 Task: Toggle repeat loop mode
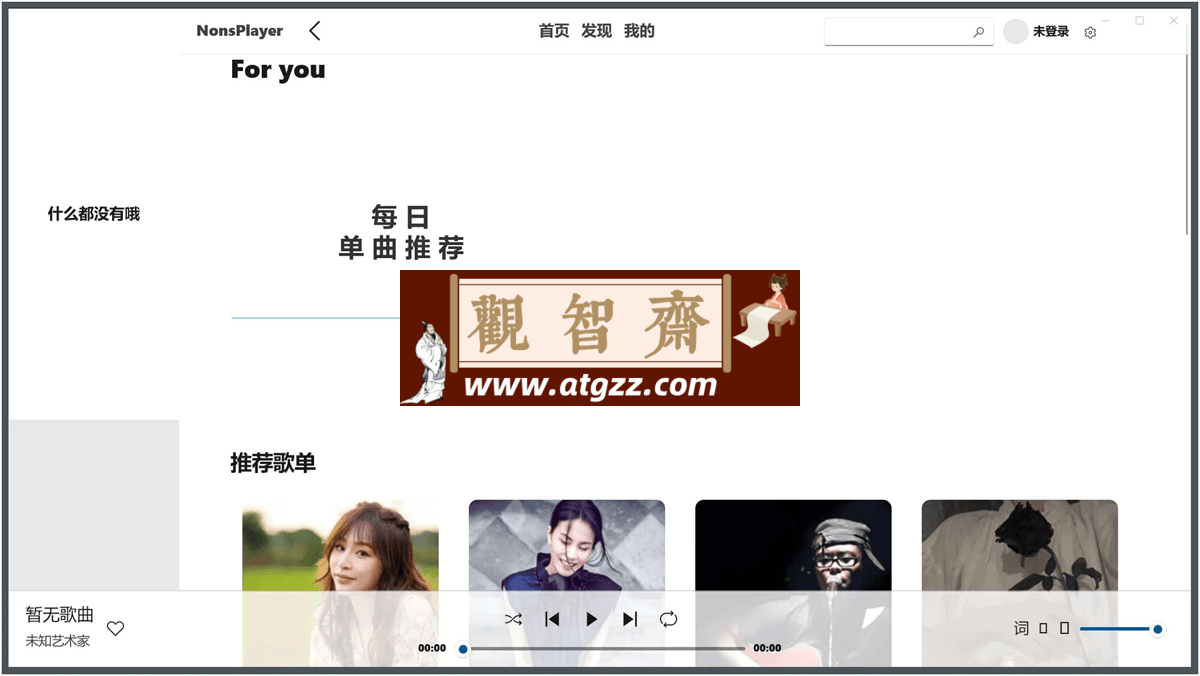click(669, 619)
